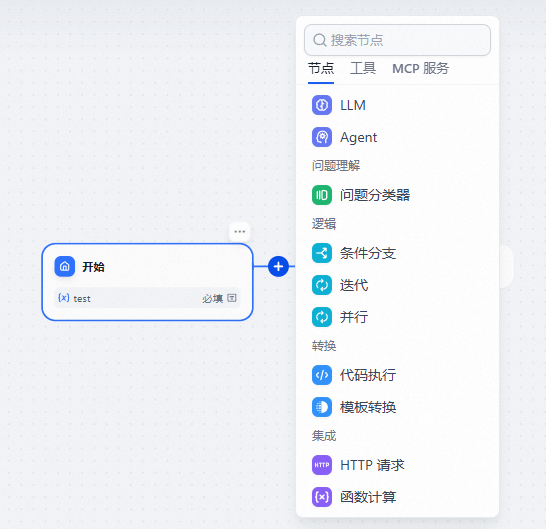Open the MCP 服务 tab
This screenshot has height=529, width=546.
tap(421, 68)
